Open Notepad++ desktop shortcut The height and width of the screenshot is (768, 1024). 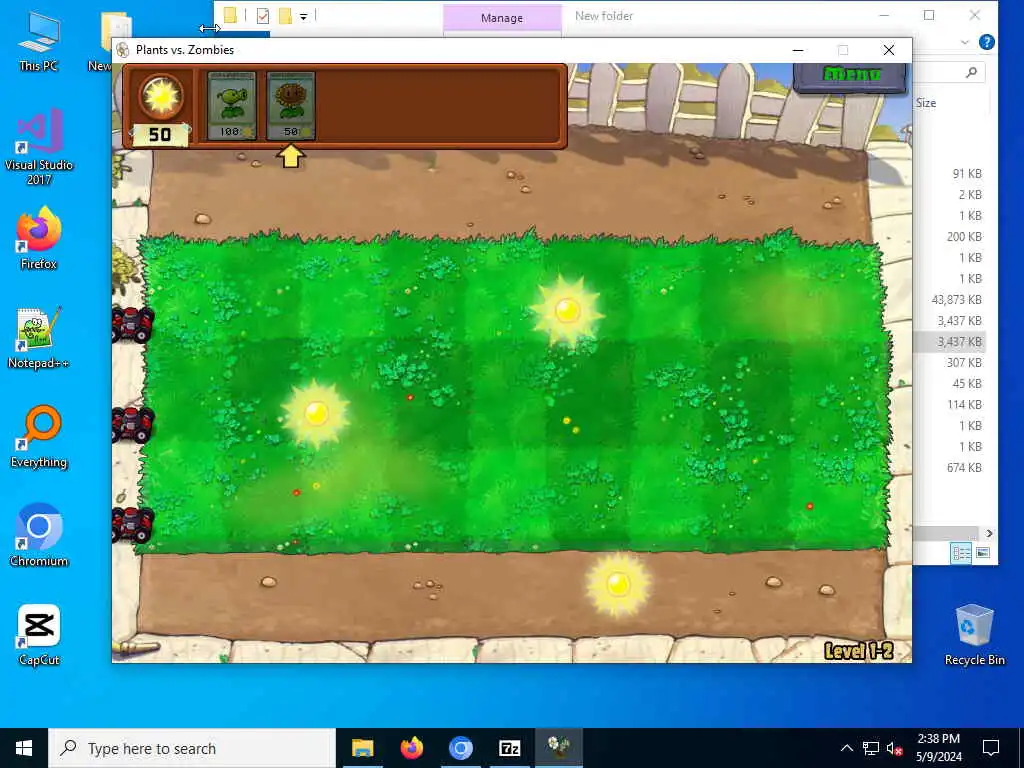point(39,338)
